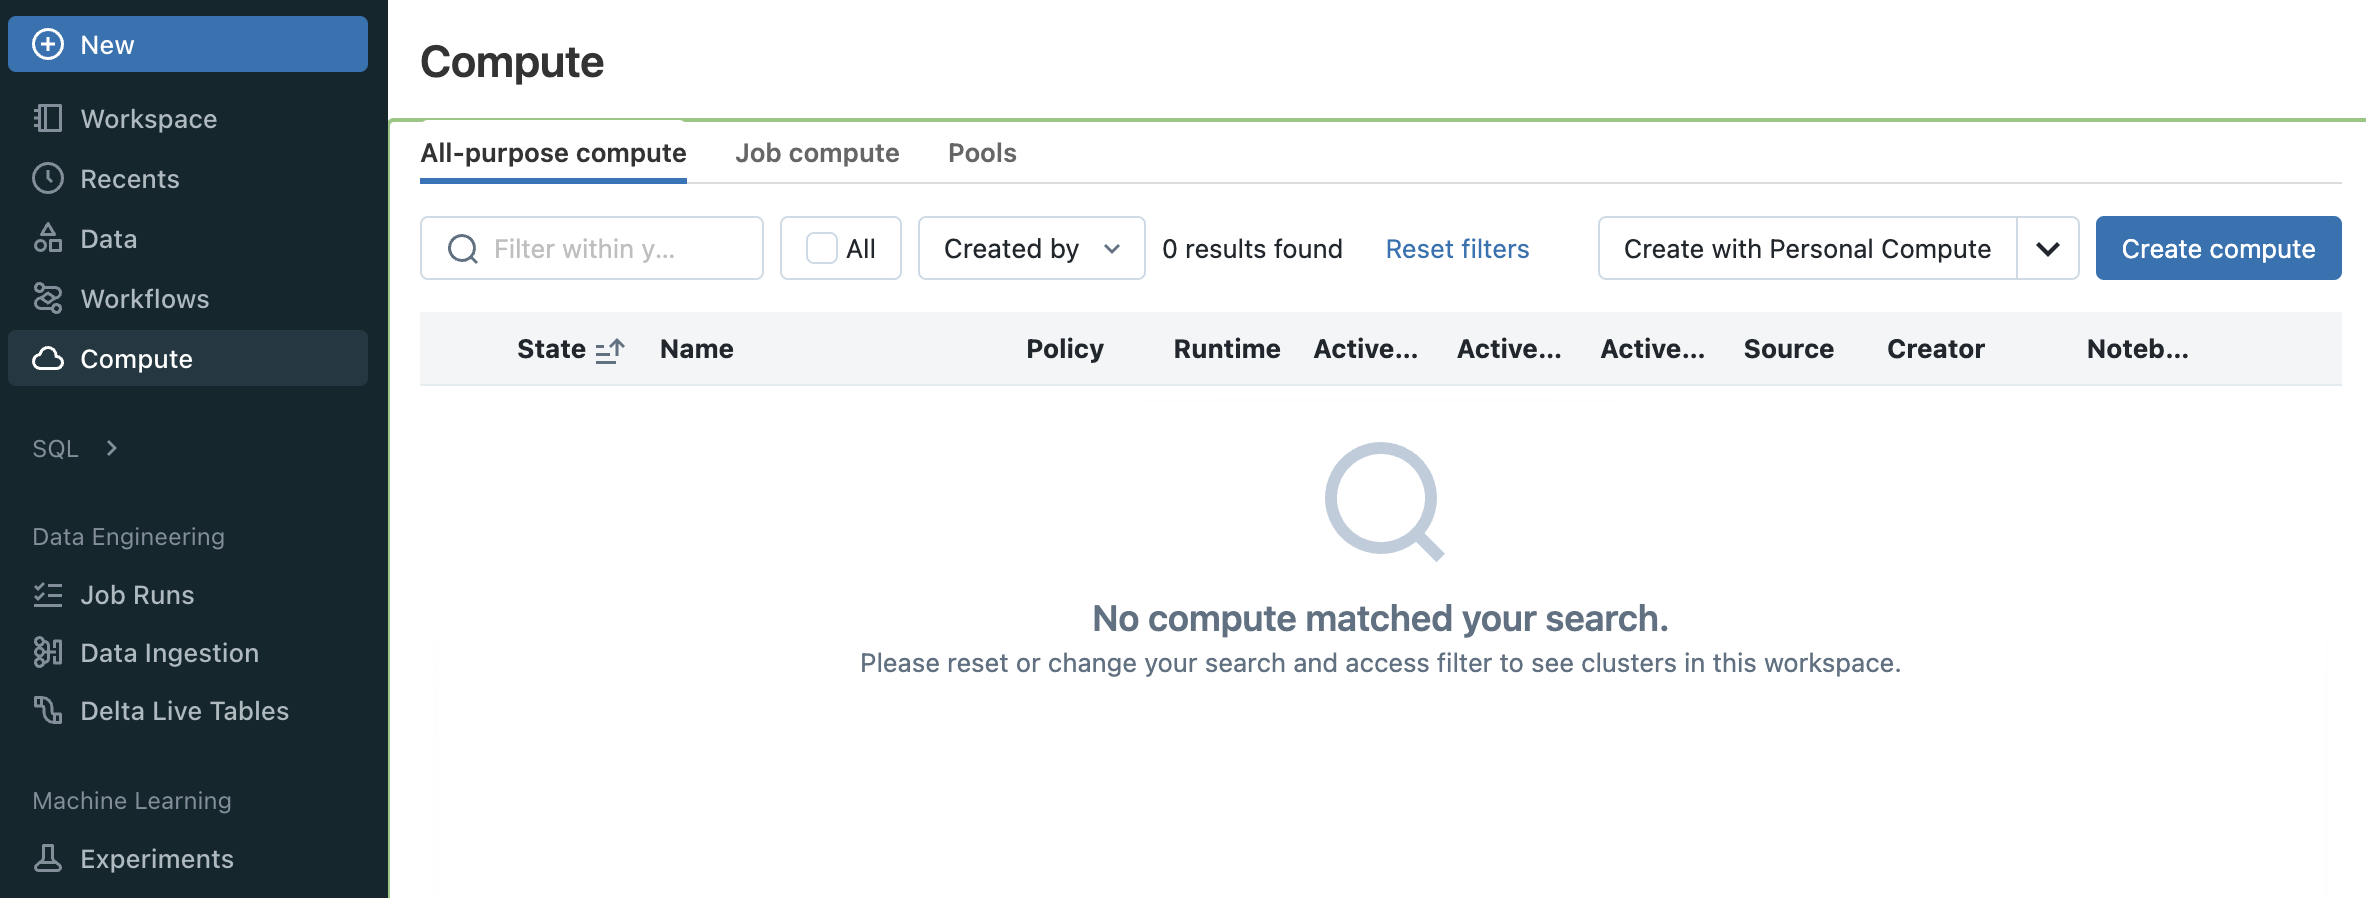The image size is (2366, 898).
Task: Open the Experiments flask icon
Action: pos(48,858)
